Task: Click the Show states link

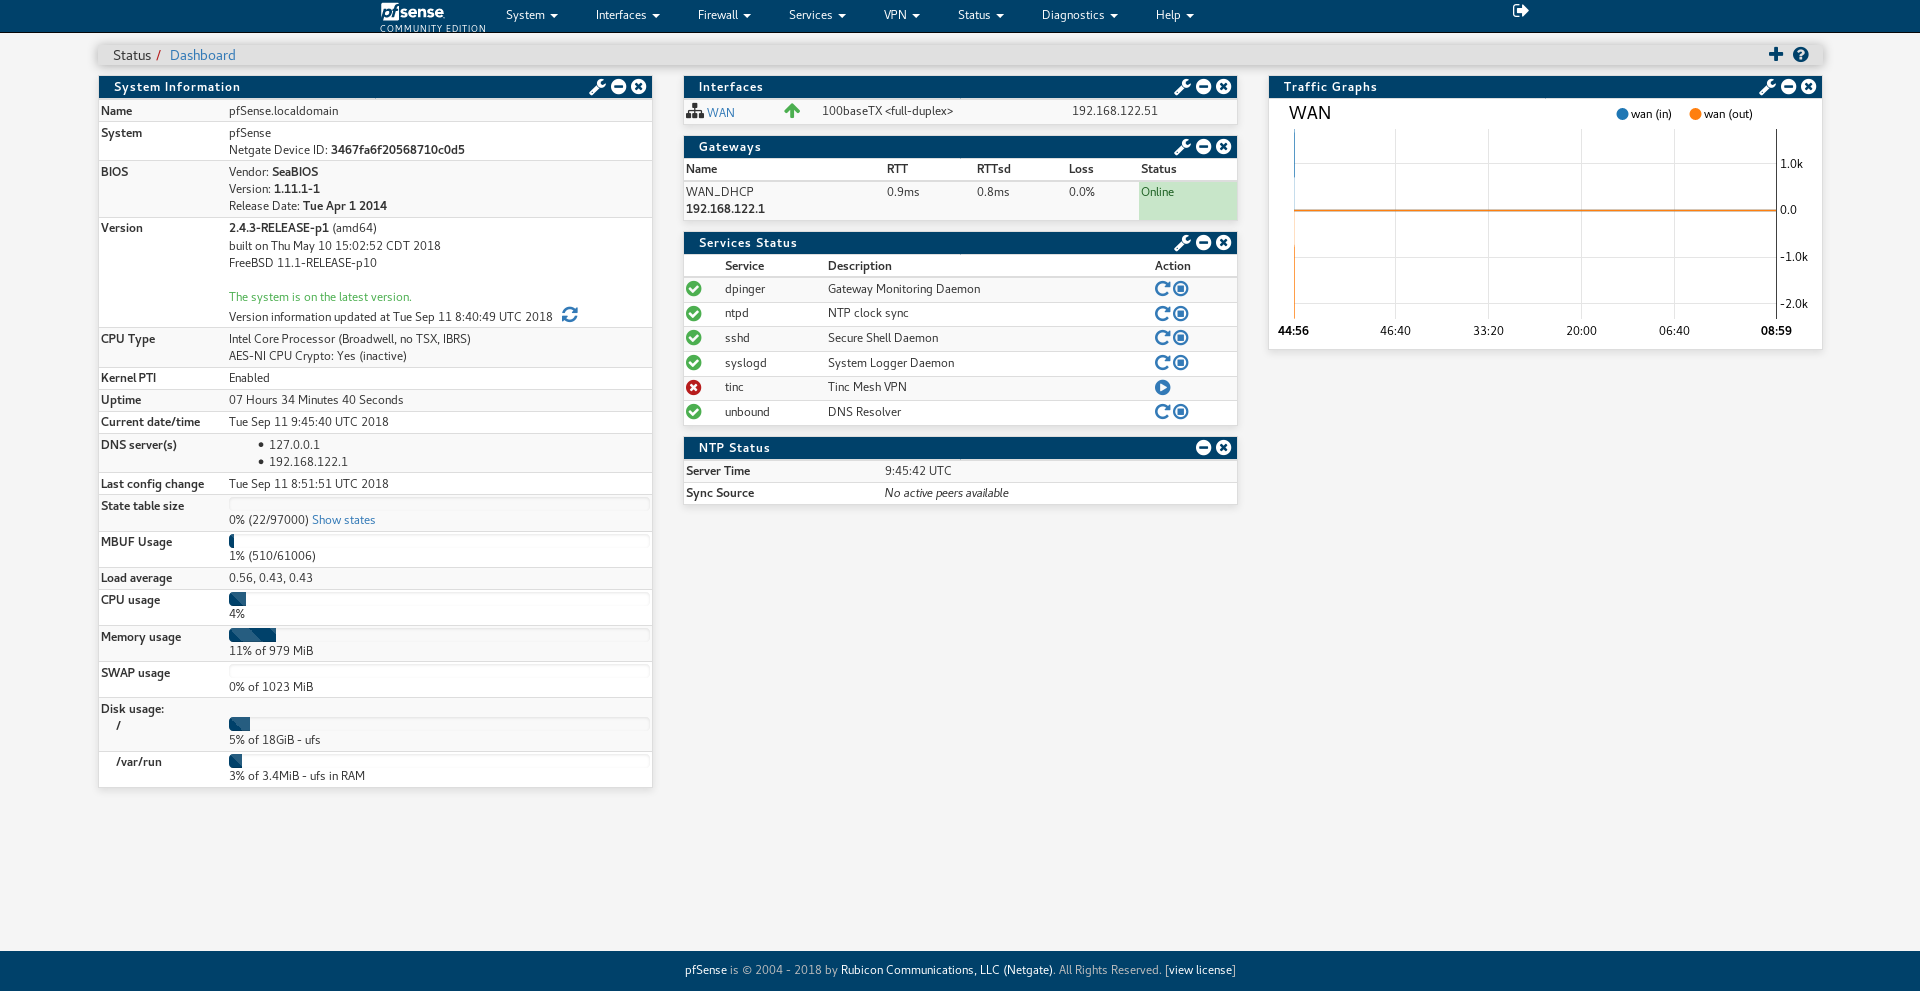Action: point(343,520)
